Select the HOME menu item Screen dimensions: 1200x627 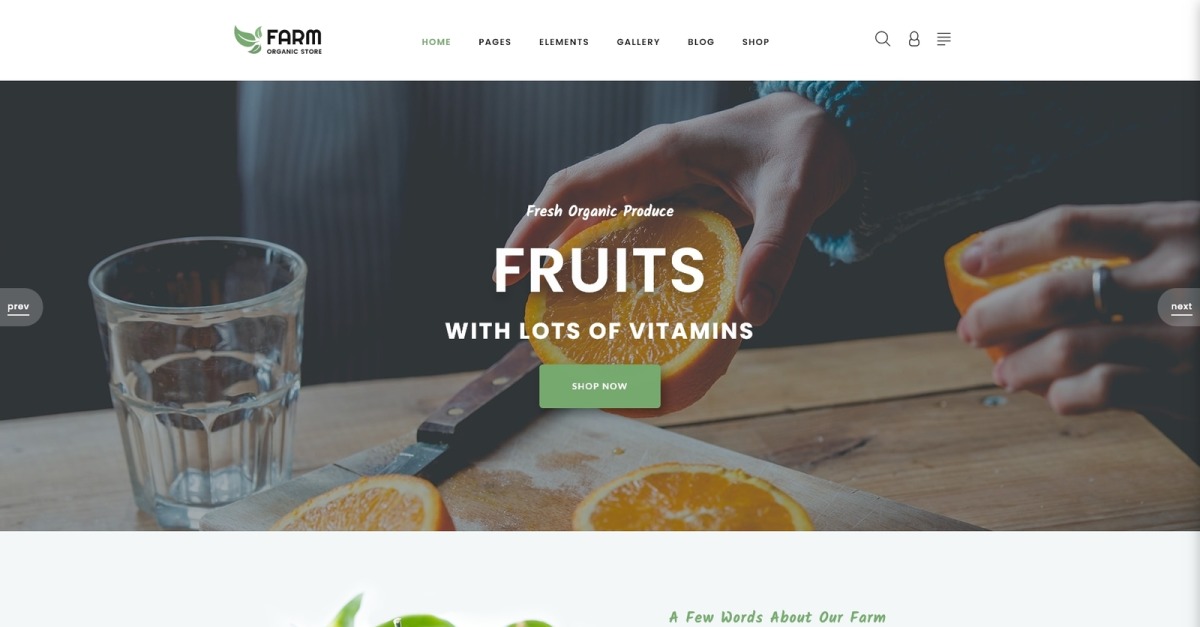[x=436, y=42]
